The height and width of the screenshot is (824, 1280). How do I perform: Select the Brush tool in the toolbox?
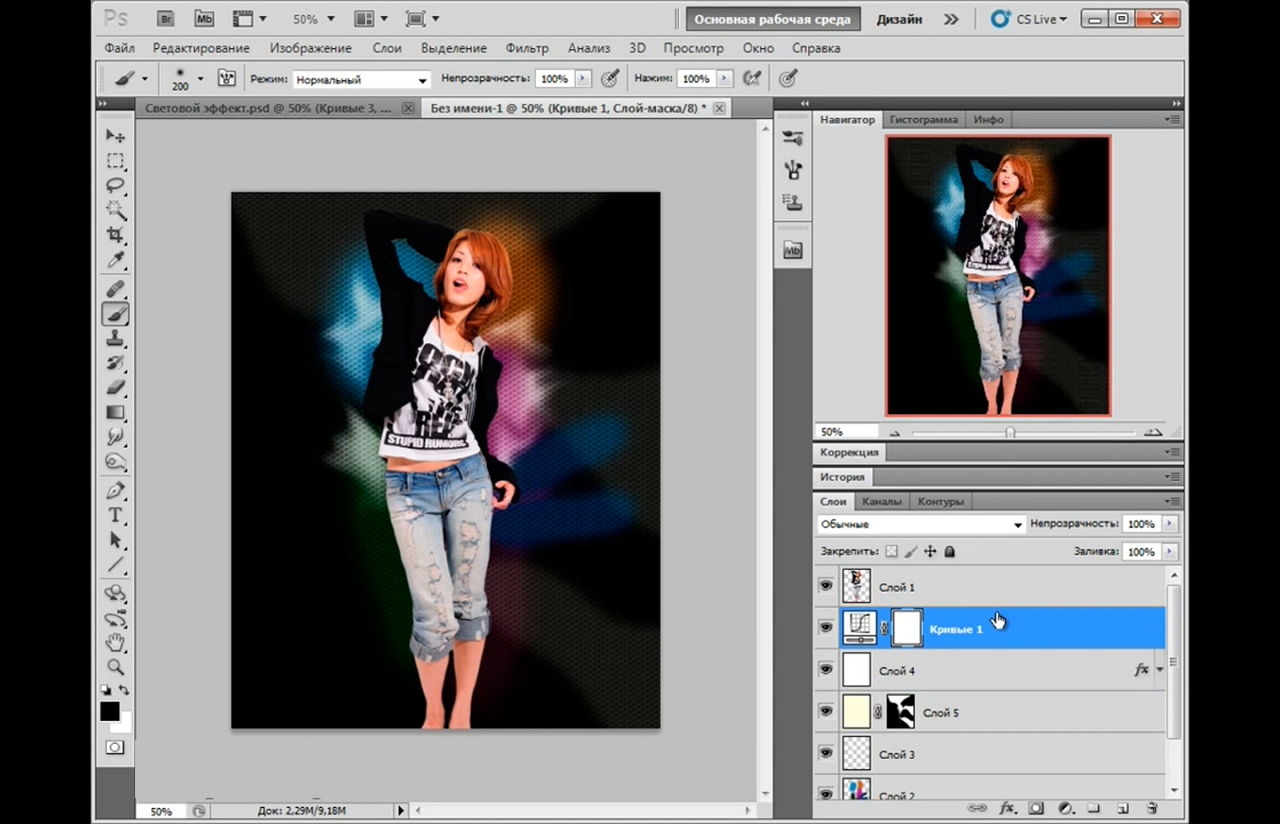coord(116,314)
